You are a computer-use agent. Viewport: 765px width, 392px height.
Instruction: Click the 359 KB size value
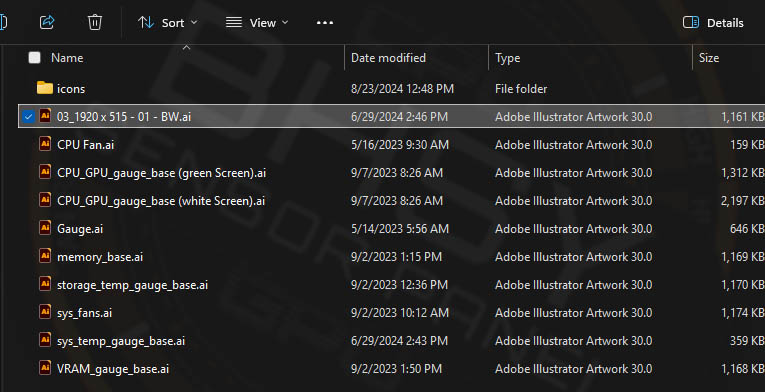747,341
